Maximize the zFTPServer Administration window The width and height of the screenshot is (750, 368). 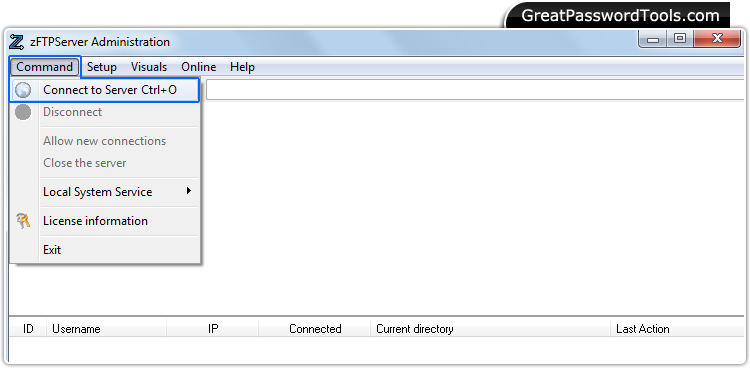680,39
